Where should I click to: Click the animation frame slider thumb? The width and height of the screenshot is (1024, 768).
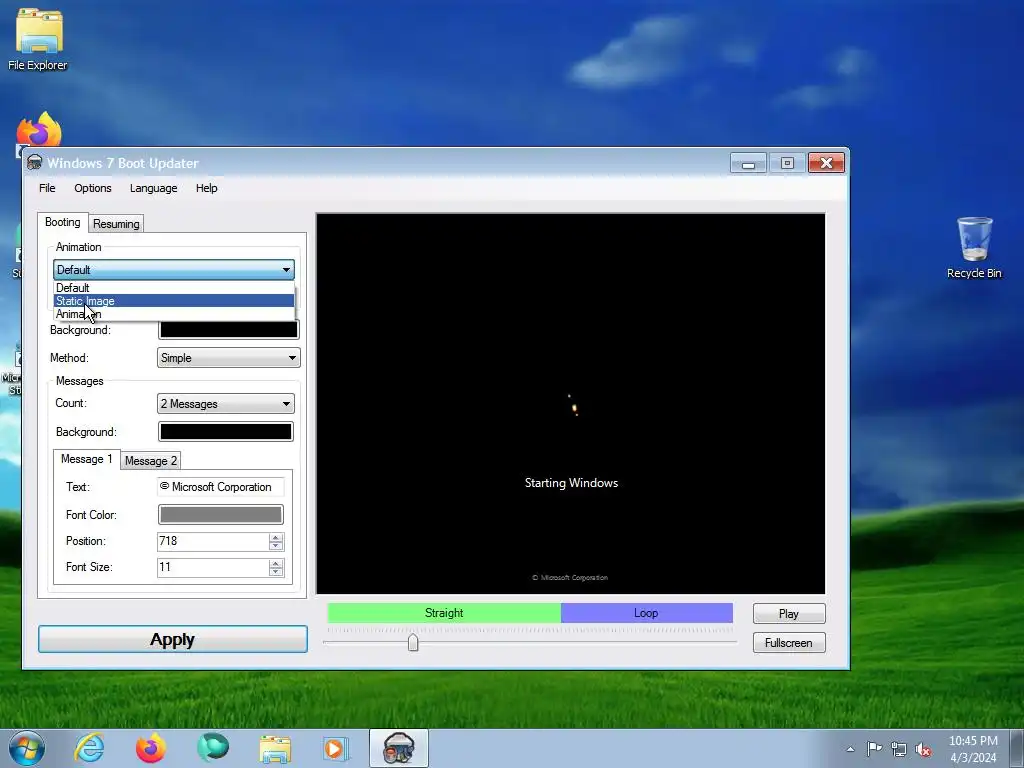point(413,643)
